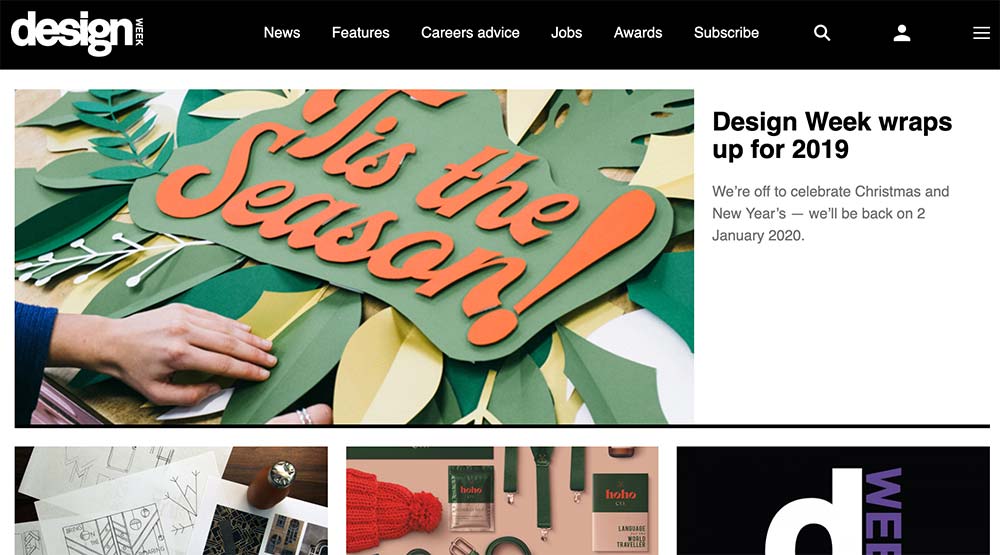The image size is (1000, 555).
Task: Open the article summary about Christmas break
Action: 830,214
